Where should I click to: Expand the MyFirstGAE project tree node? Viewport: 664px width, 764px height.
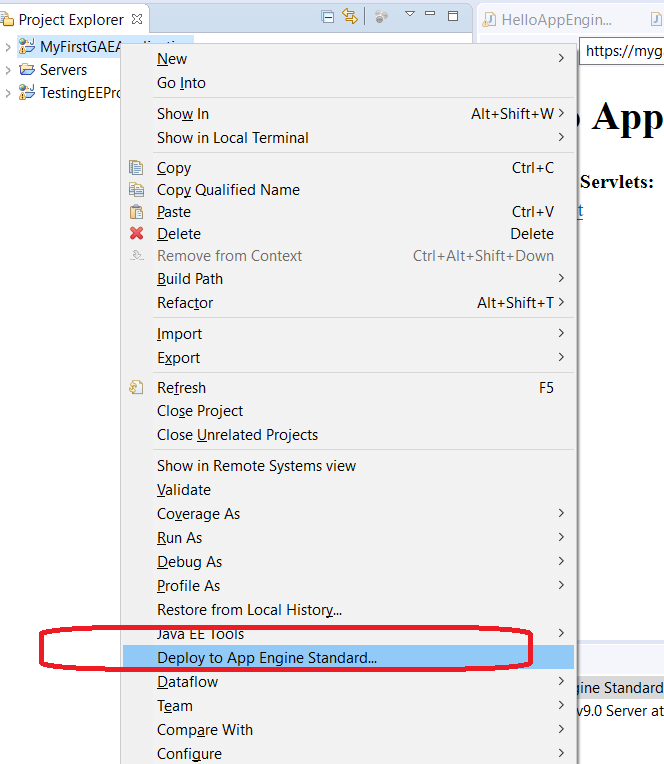(9, 47)
